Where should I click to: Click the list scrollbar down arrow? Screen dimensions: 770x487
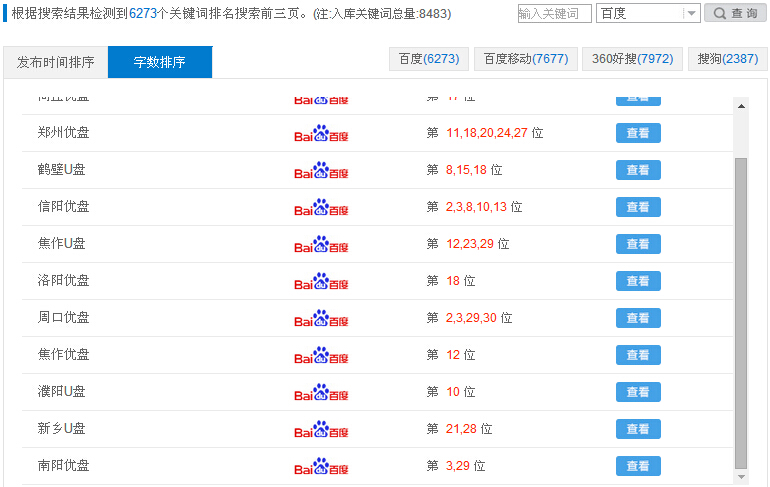pos(741,477)
